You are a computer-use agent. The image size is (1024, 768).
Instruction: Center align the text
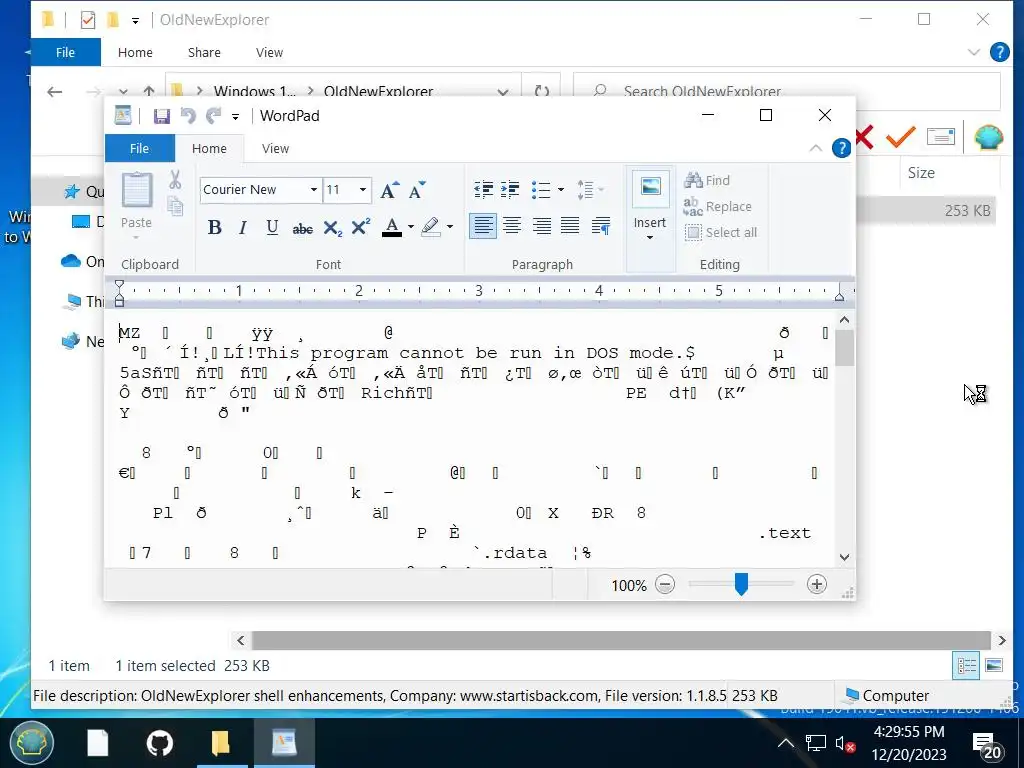click(x=512, y=226)
